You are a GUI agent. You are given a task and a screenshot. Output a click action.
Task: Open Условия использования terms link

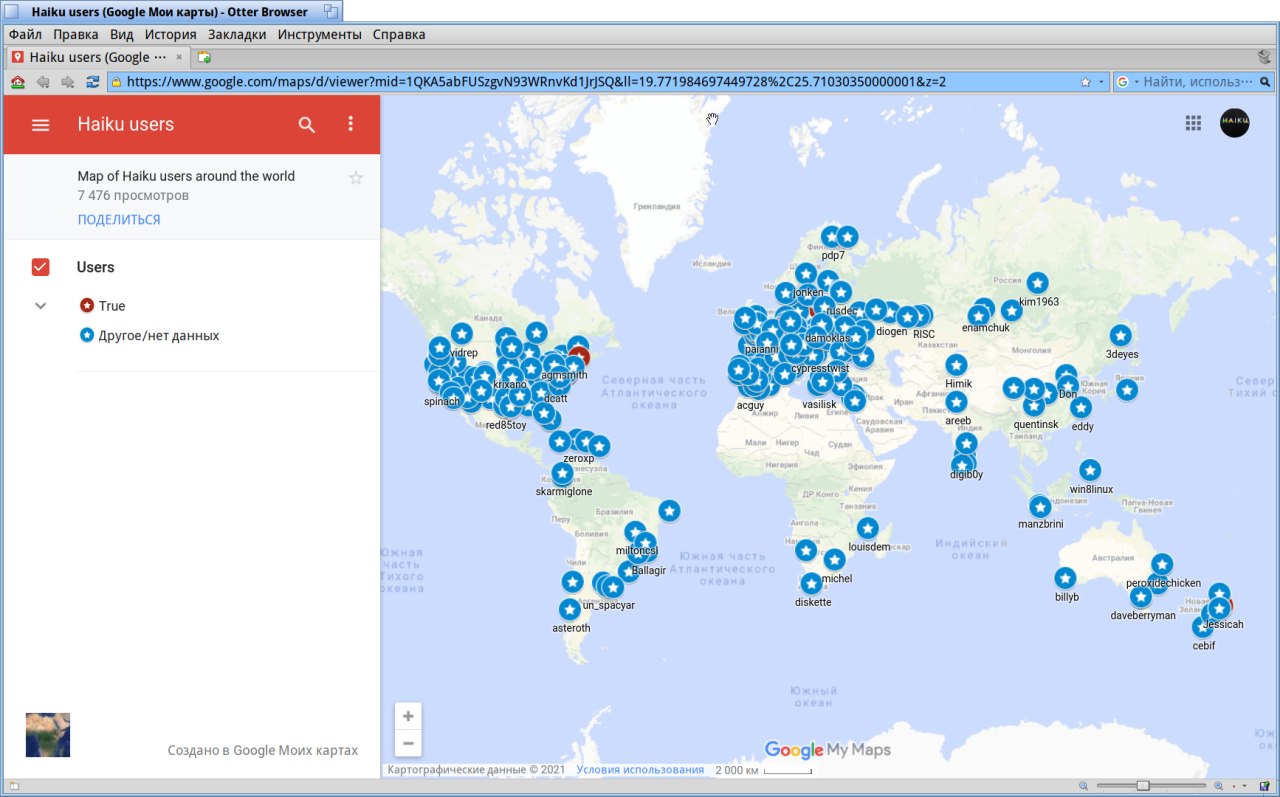click(640, 770)
